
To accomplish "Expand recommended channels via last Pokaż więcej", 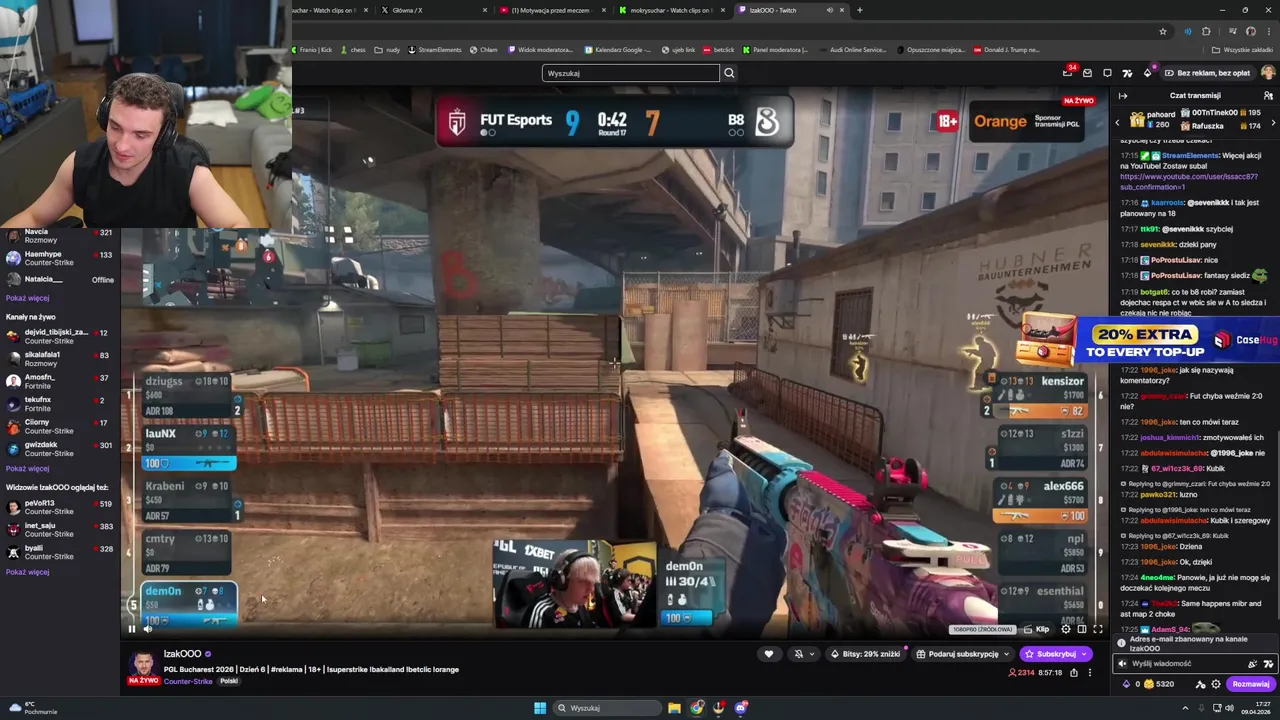I will point(27,572).
